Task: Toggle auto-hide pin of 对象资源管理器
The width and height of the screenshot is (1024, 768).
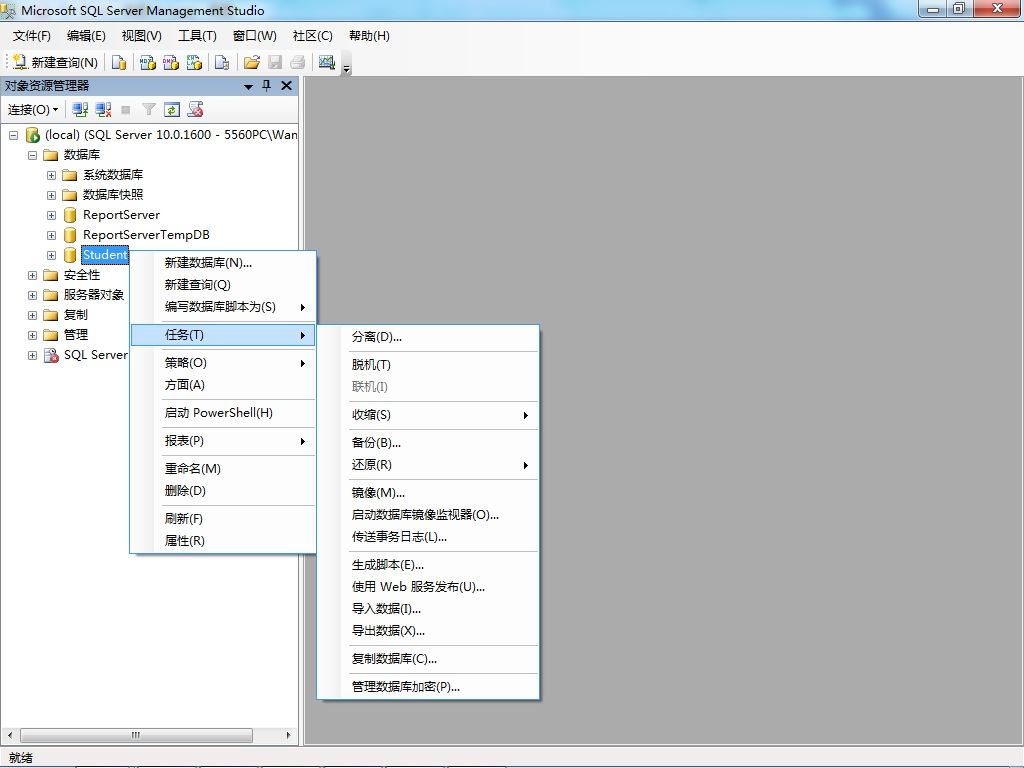Action: pyautogui.click(x=266, y=86)
